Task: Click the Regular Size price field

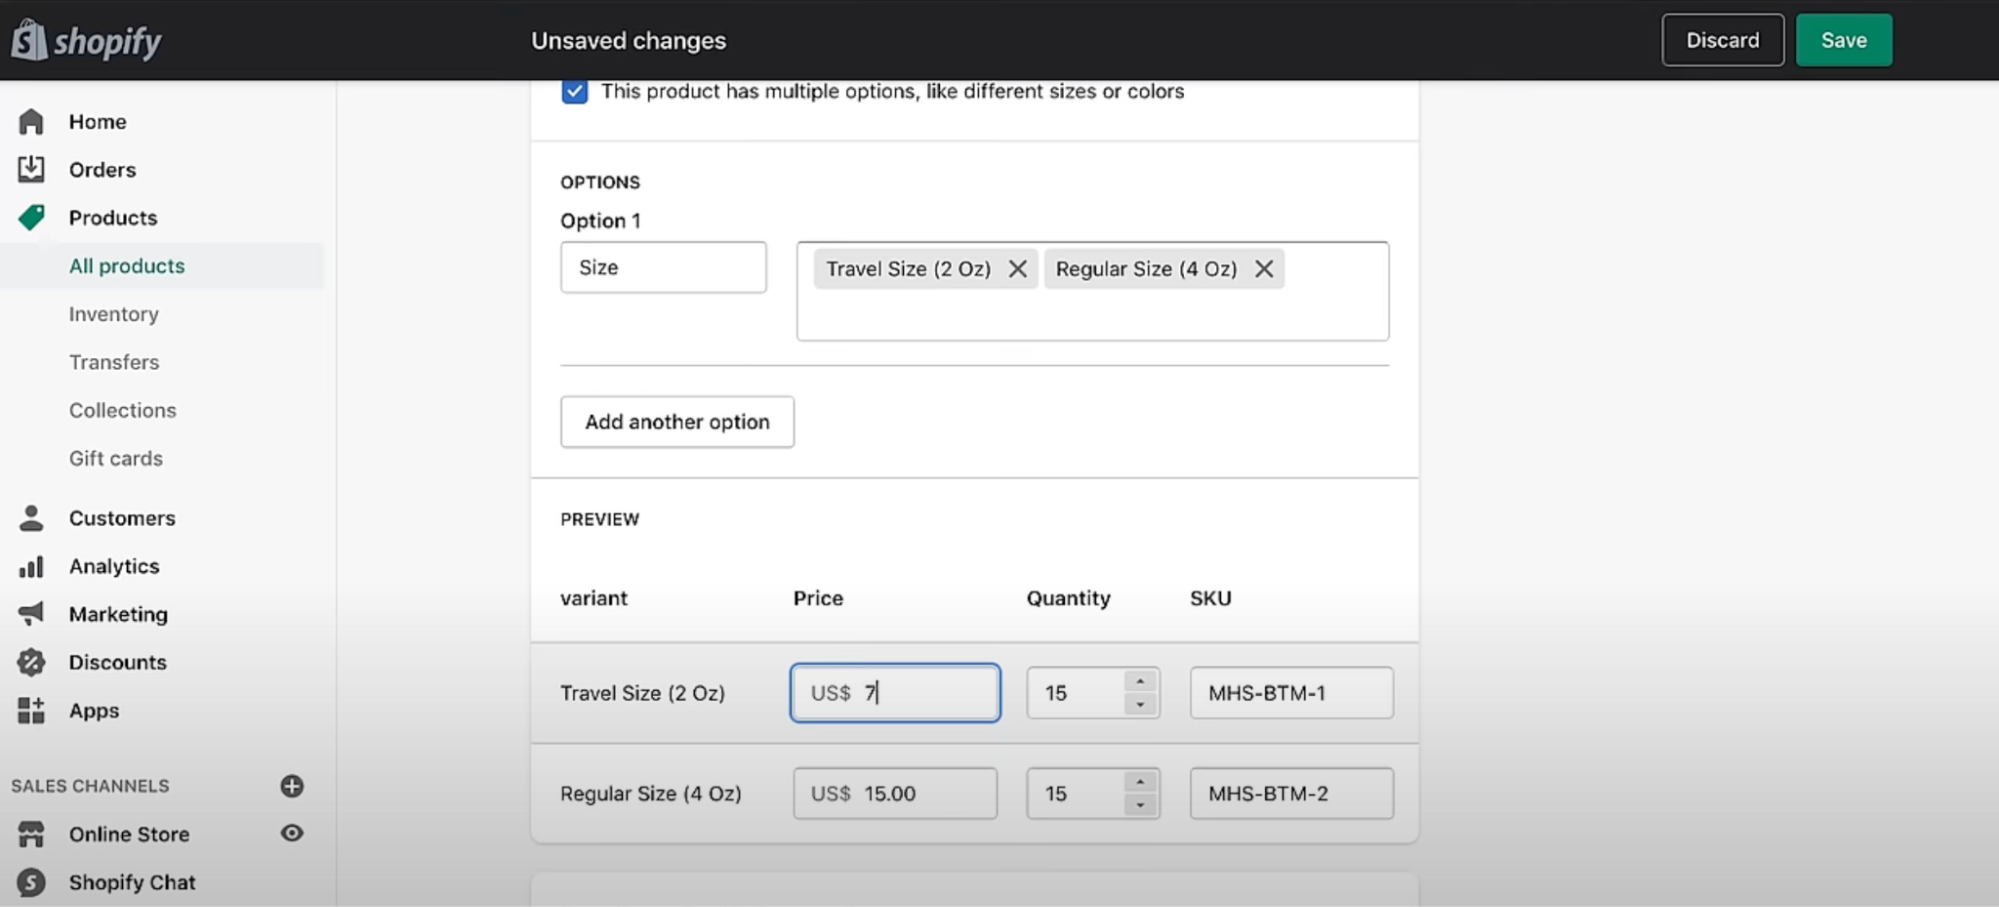Action: click(894, 793)
